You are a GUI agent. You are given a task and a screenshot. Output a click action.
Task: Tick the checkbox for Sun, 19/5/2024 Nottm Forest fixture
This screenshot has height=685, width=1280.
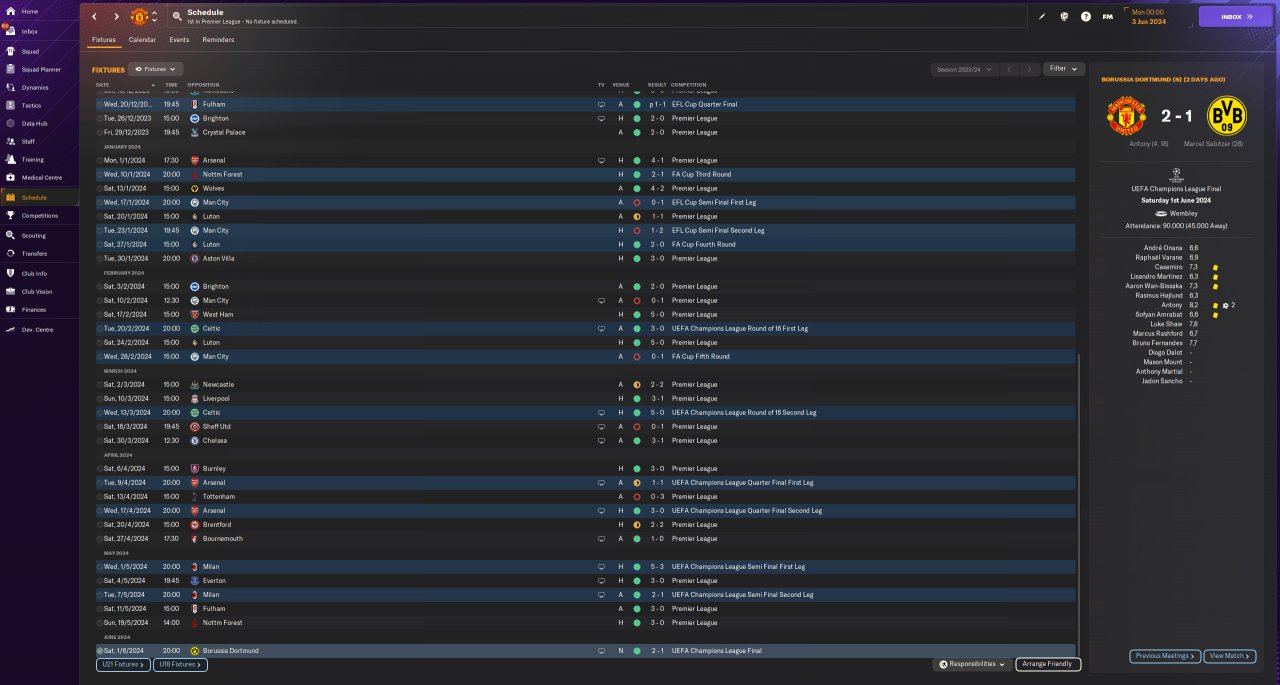[x=100, y=622]
